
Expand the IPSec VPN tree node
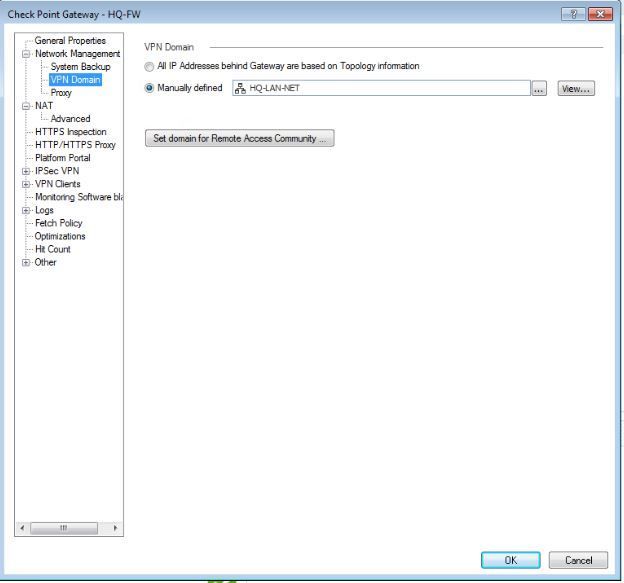(x=26, y=171)
